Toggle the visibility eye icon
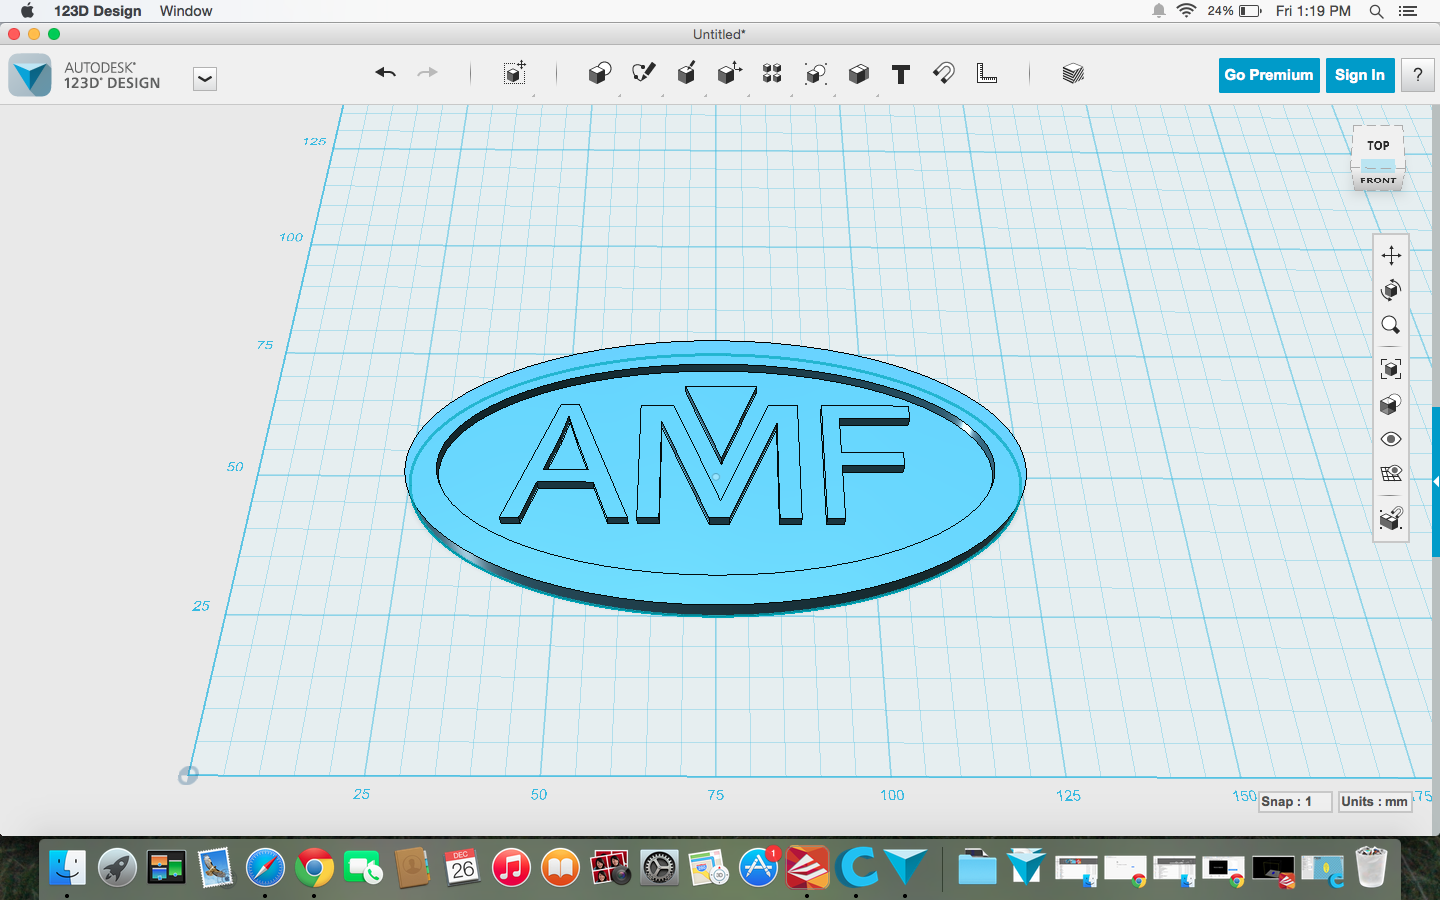The width and height of the screenshot is (1440, 900). pyautogui.click(x=1391, y=439)
